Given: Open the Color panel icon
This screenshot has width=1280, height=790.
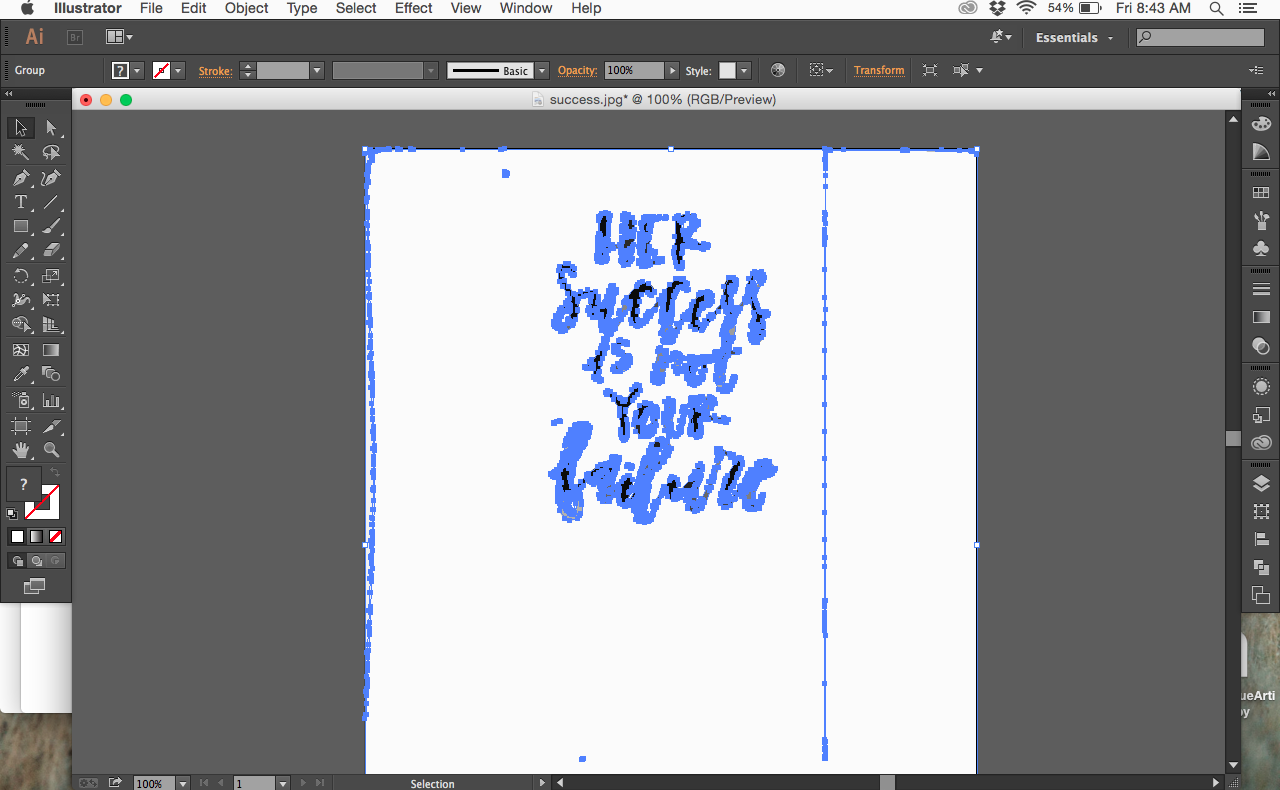Looking at the screenshot, I should coord(1261,123).
